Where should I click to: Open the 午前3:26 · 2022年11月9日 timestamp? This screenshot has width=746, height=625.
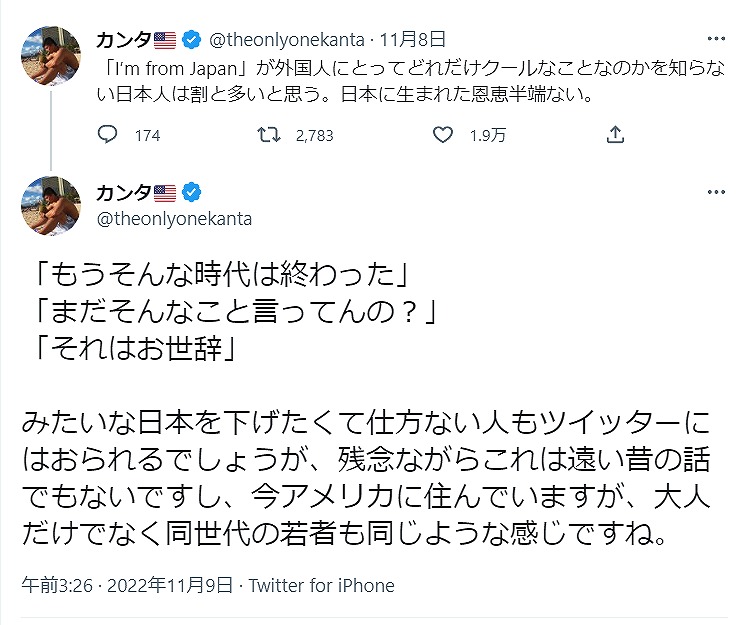click(x=128, y=586)
